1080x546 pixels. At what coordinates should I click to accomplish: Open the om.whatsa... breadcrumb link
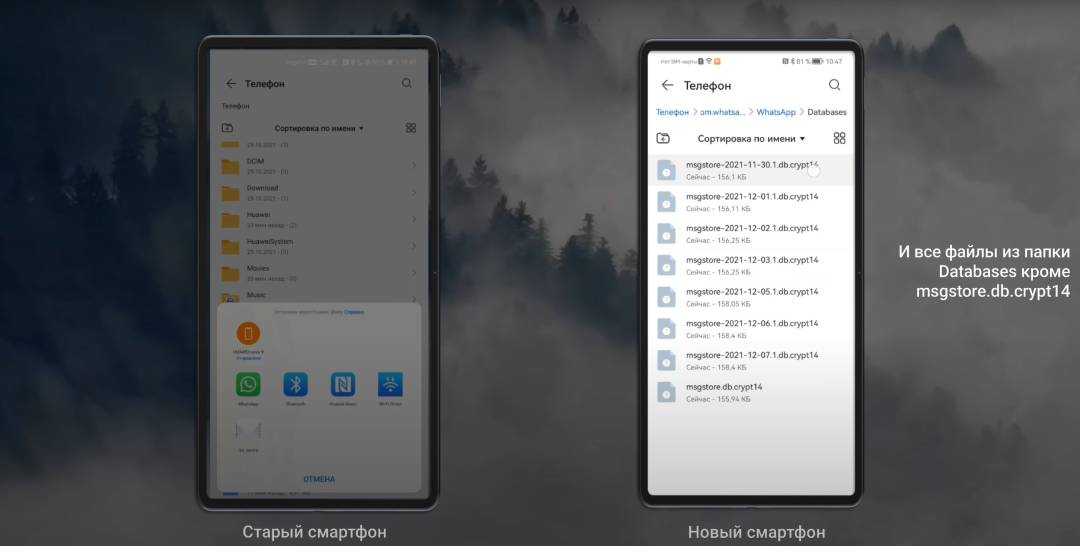(x=721, y=112)
